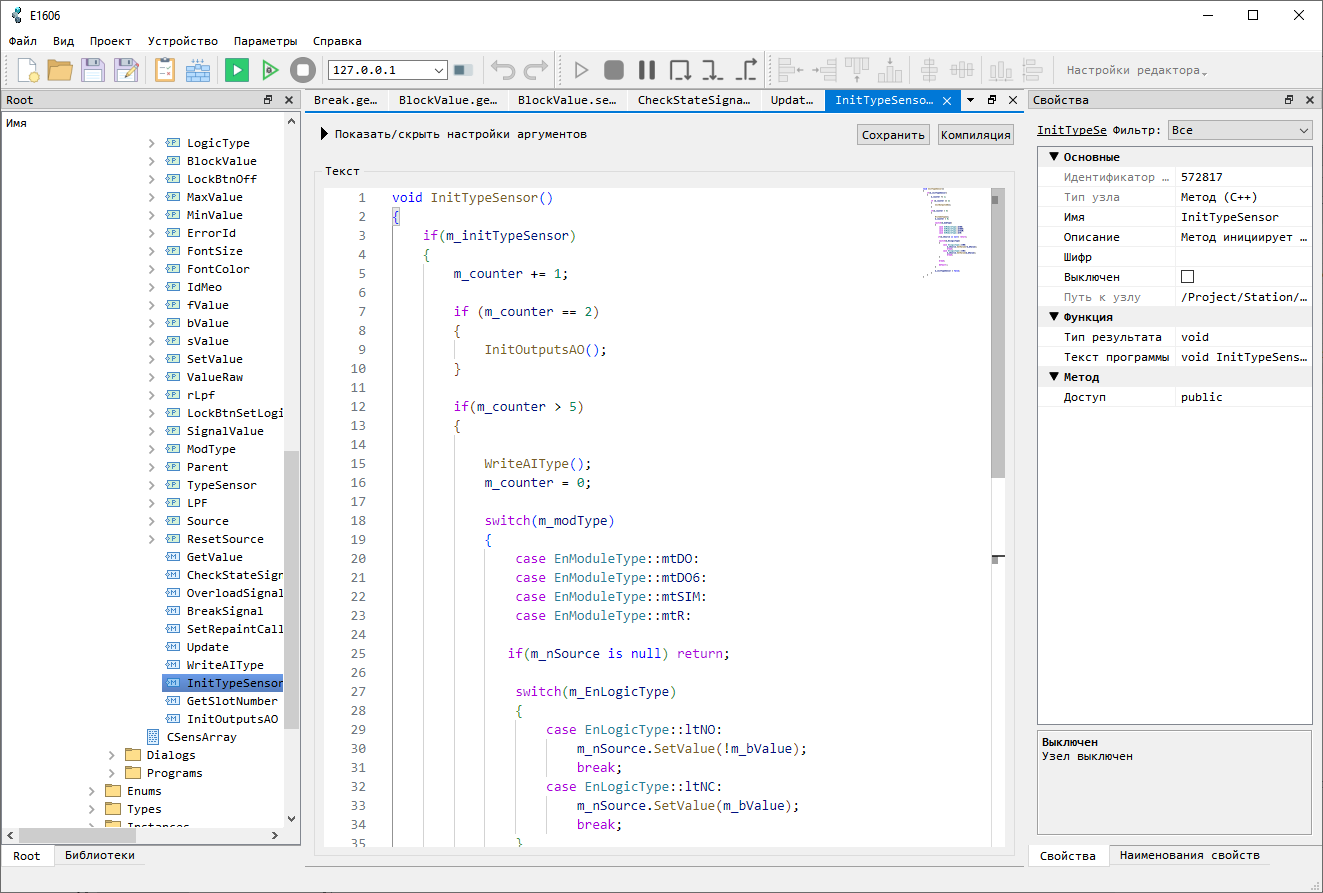
Task: Click the gray debugger Stop square icon
Action: 614,70
